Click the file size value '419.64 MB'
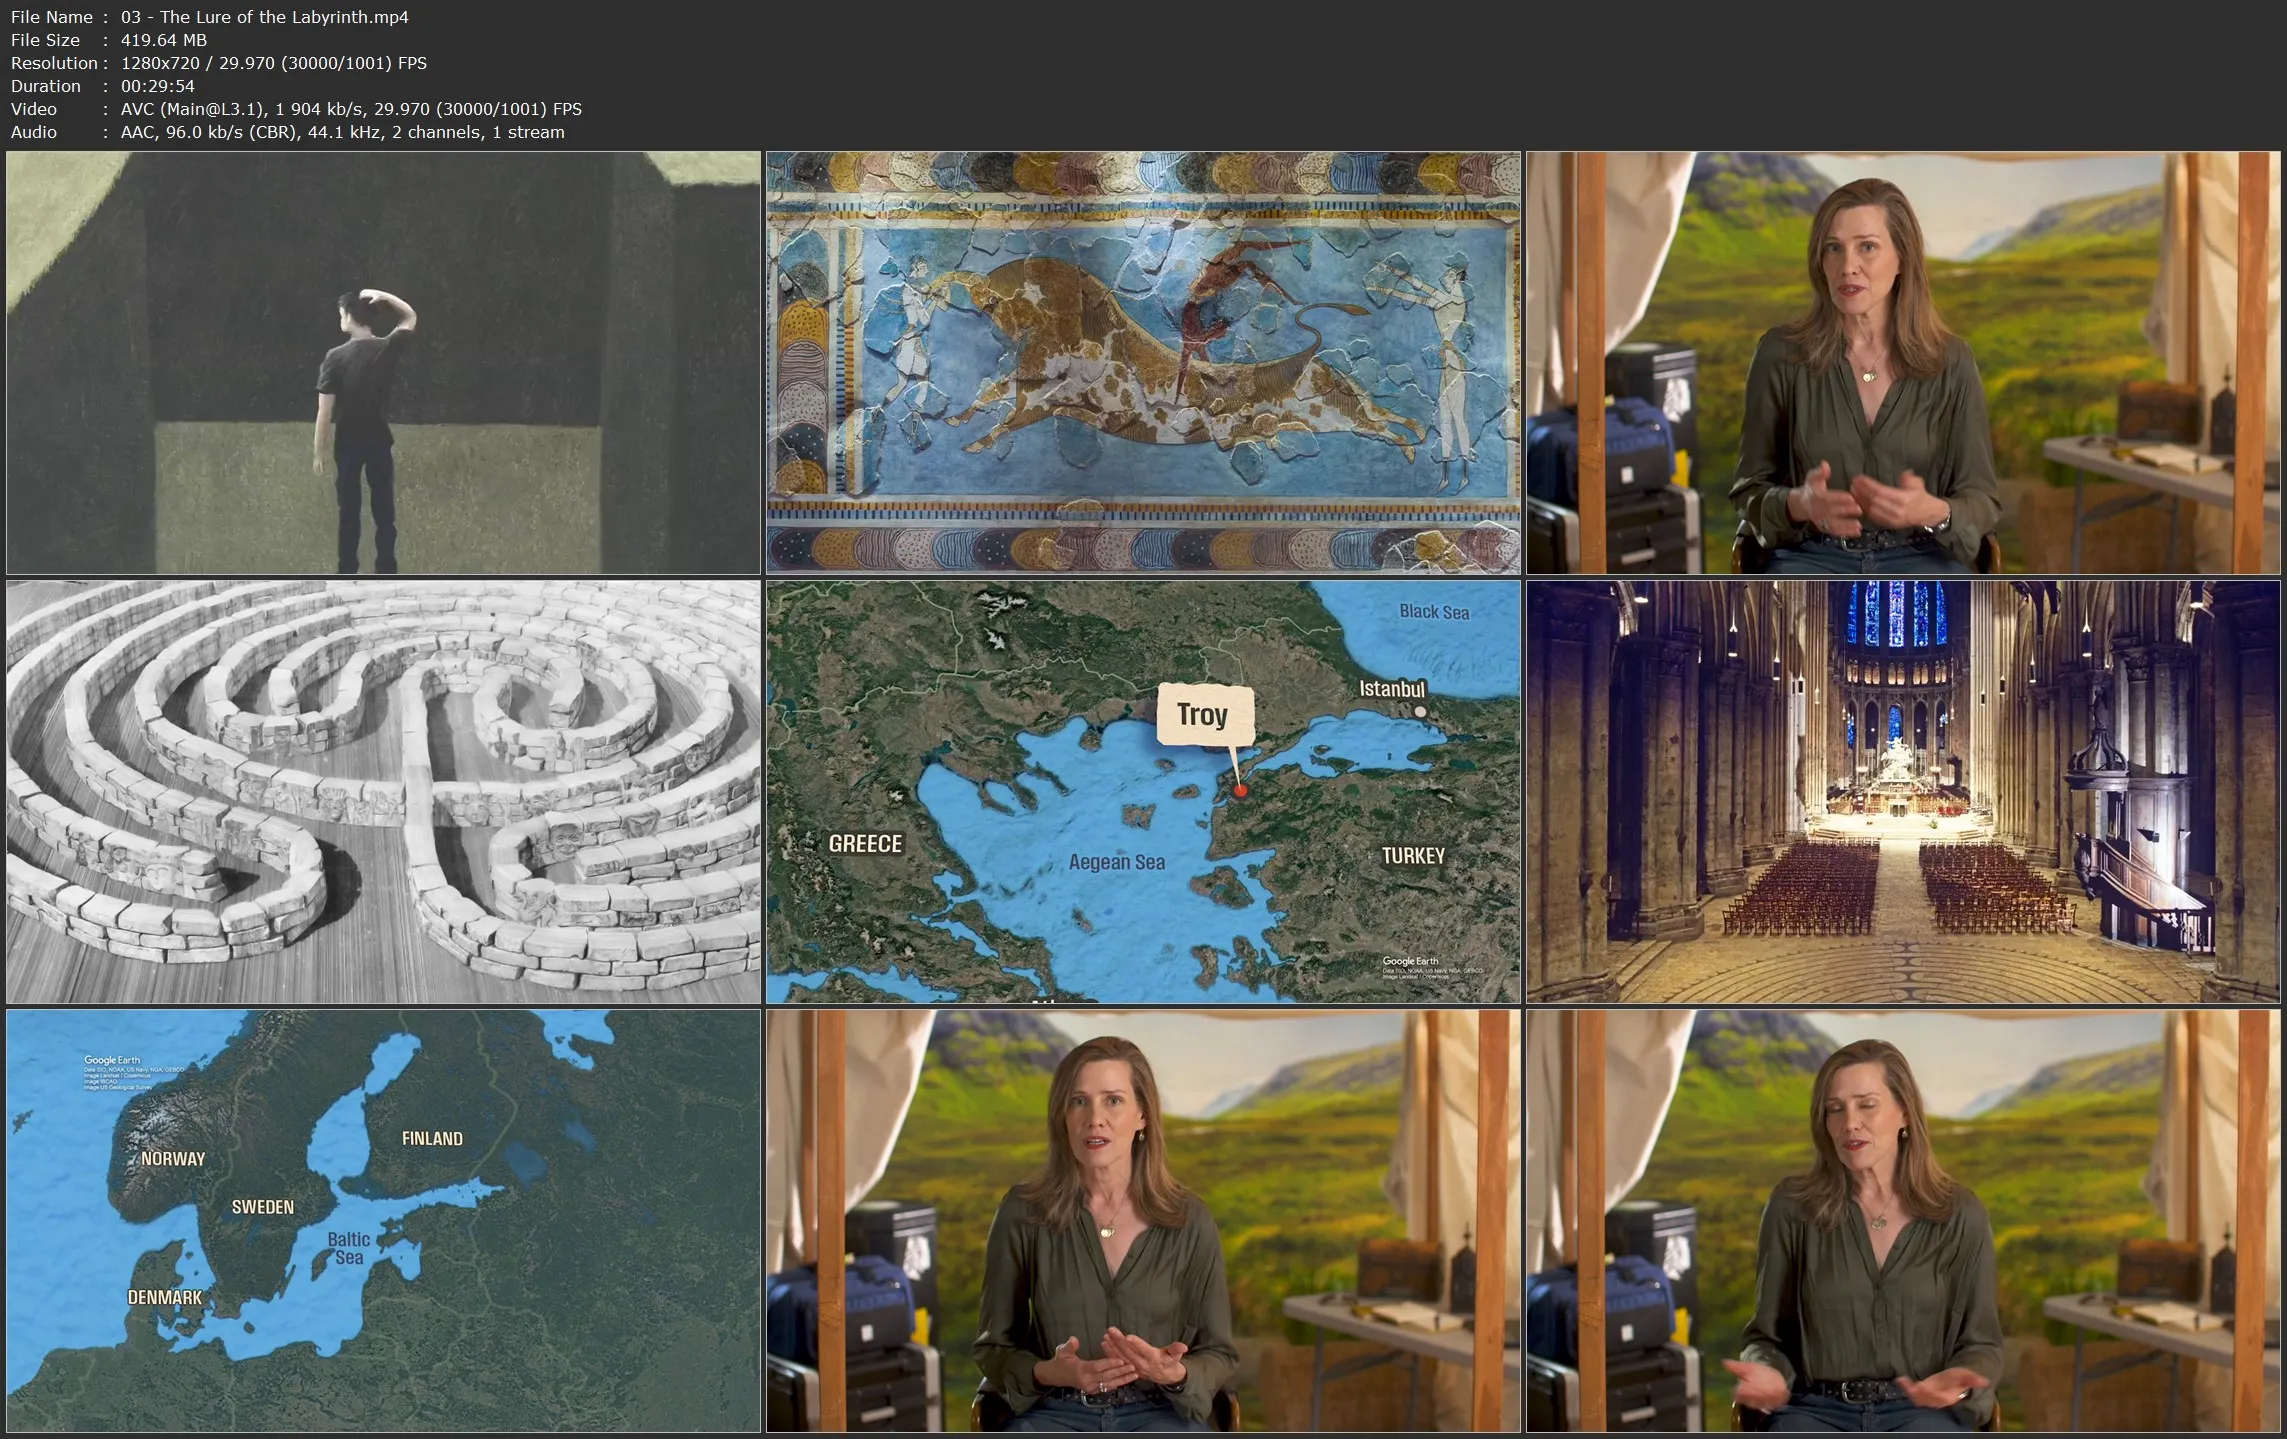Viewport: 2287px width, 1439px height. click(x=164, y=40)
